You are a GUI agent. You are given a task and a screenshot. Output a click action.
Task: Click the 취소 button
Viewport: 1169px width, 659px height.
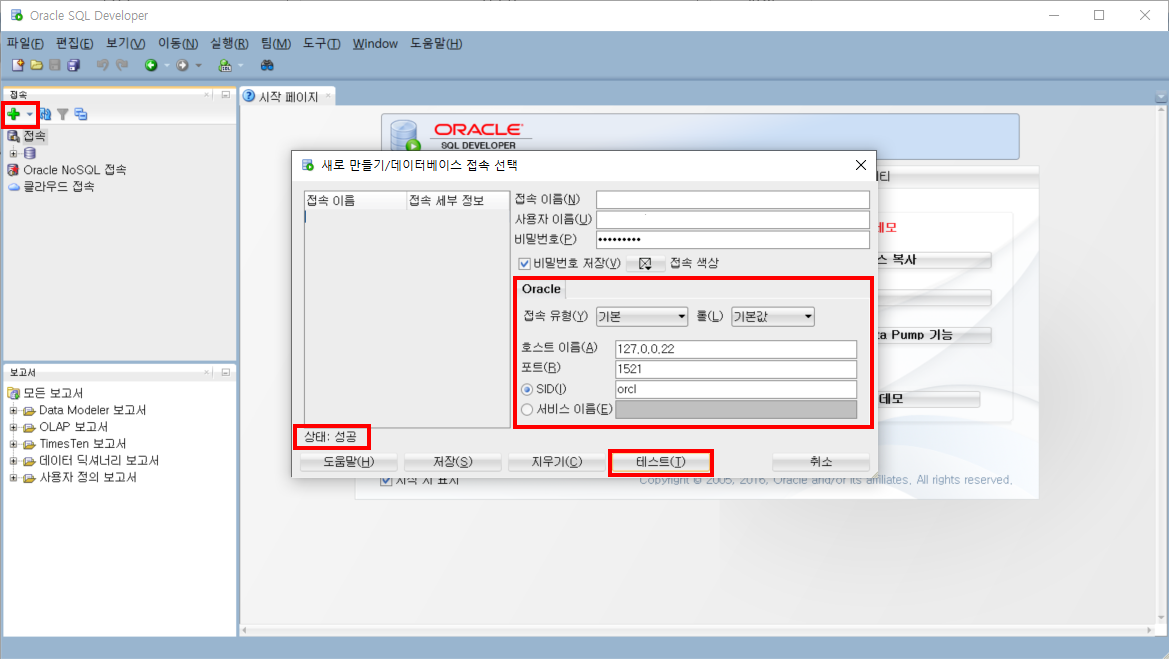[x=821, y=462]
